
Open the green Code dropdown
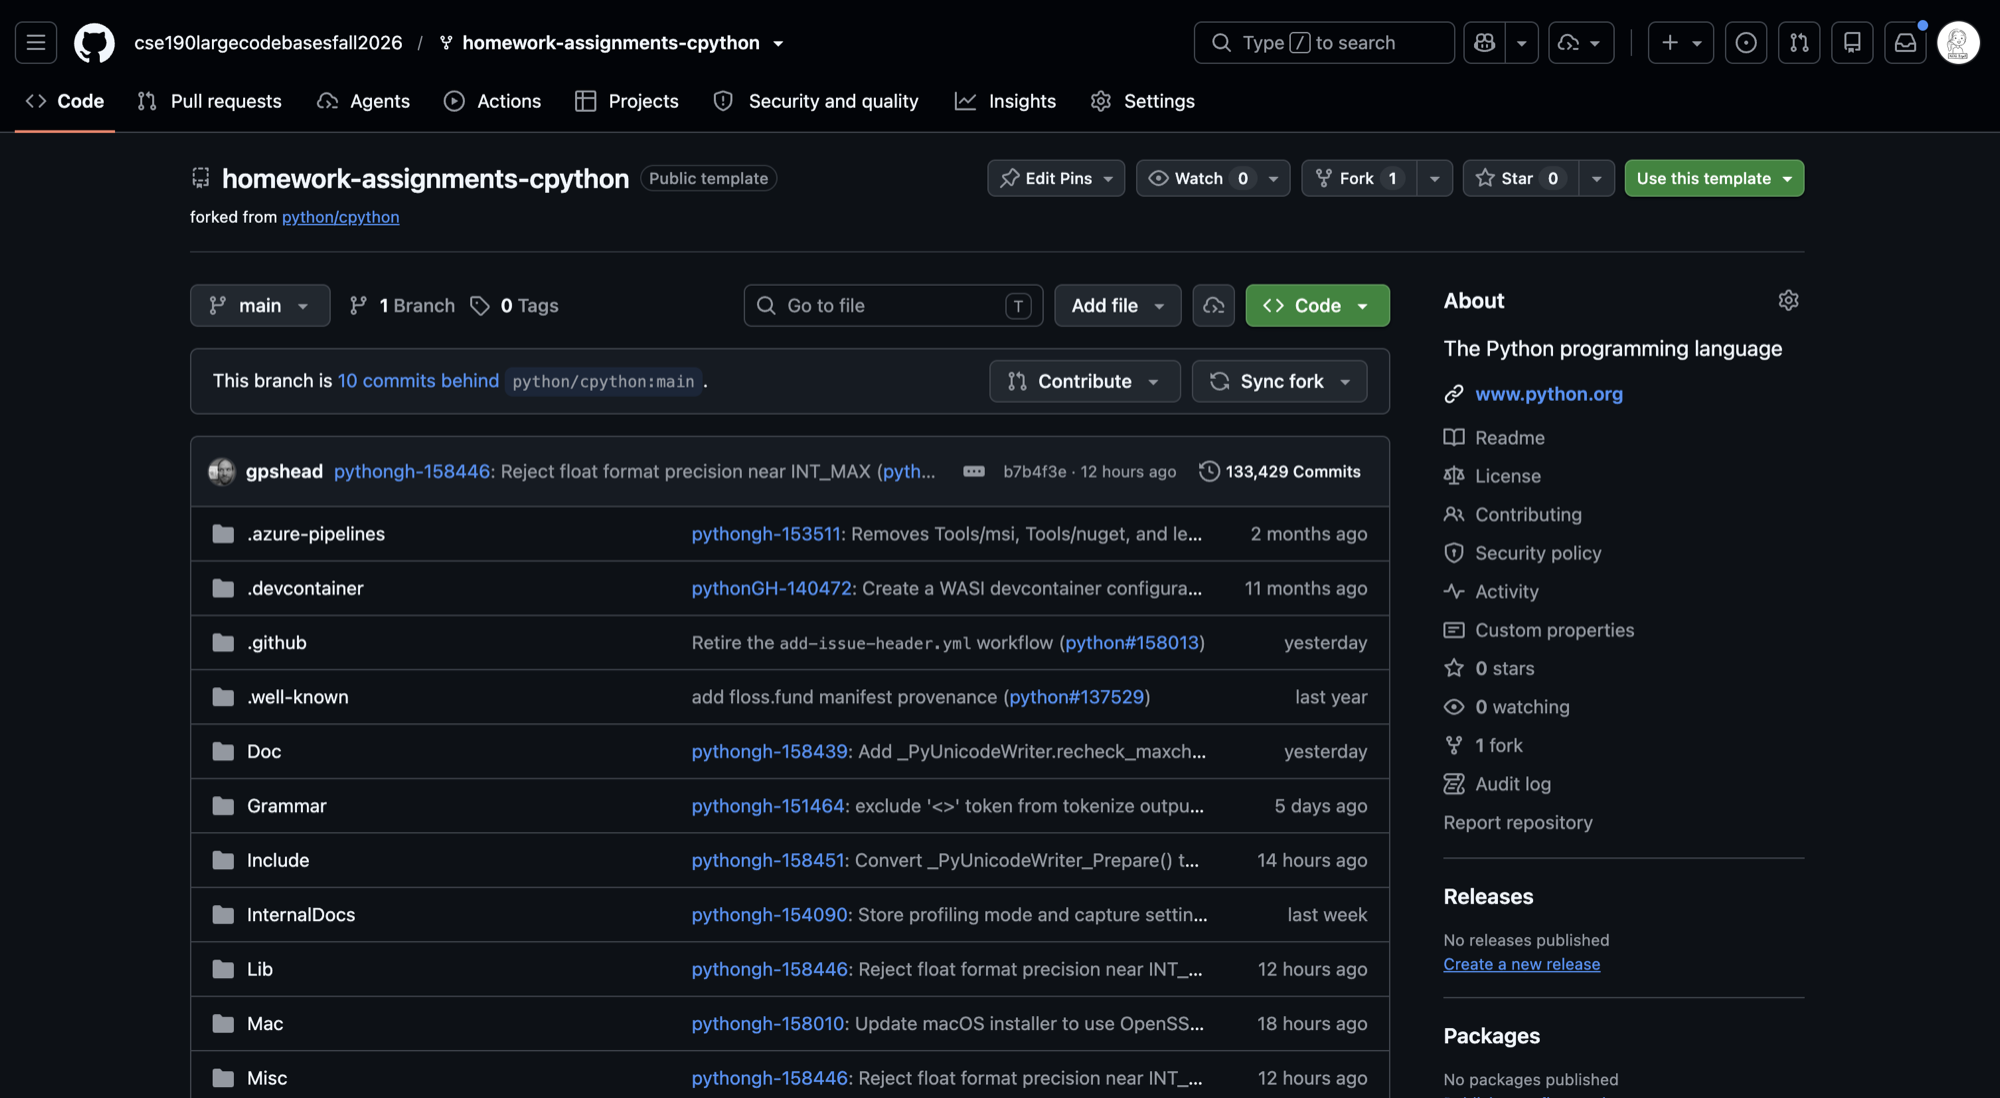(x=1317, y=306)
